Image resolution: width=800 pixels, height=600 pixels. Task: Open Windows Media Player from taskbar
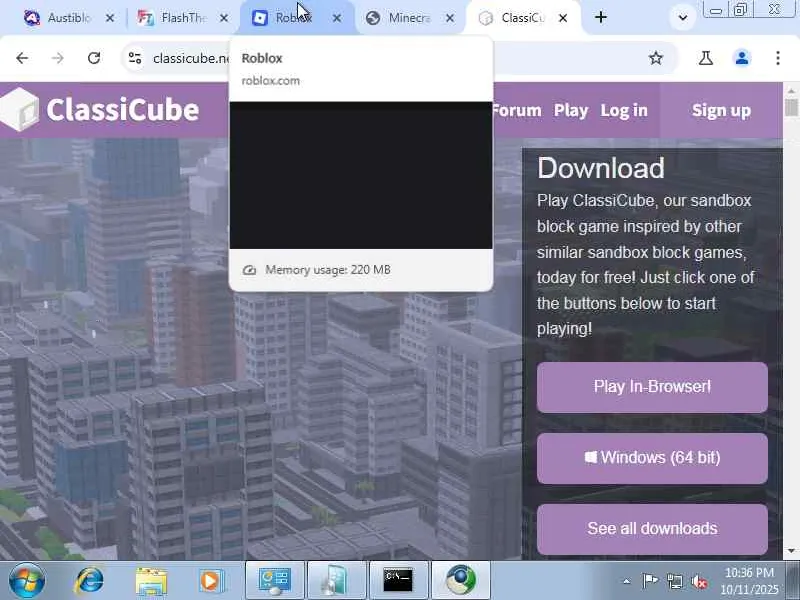coord(211,581)
